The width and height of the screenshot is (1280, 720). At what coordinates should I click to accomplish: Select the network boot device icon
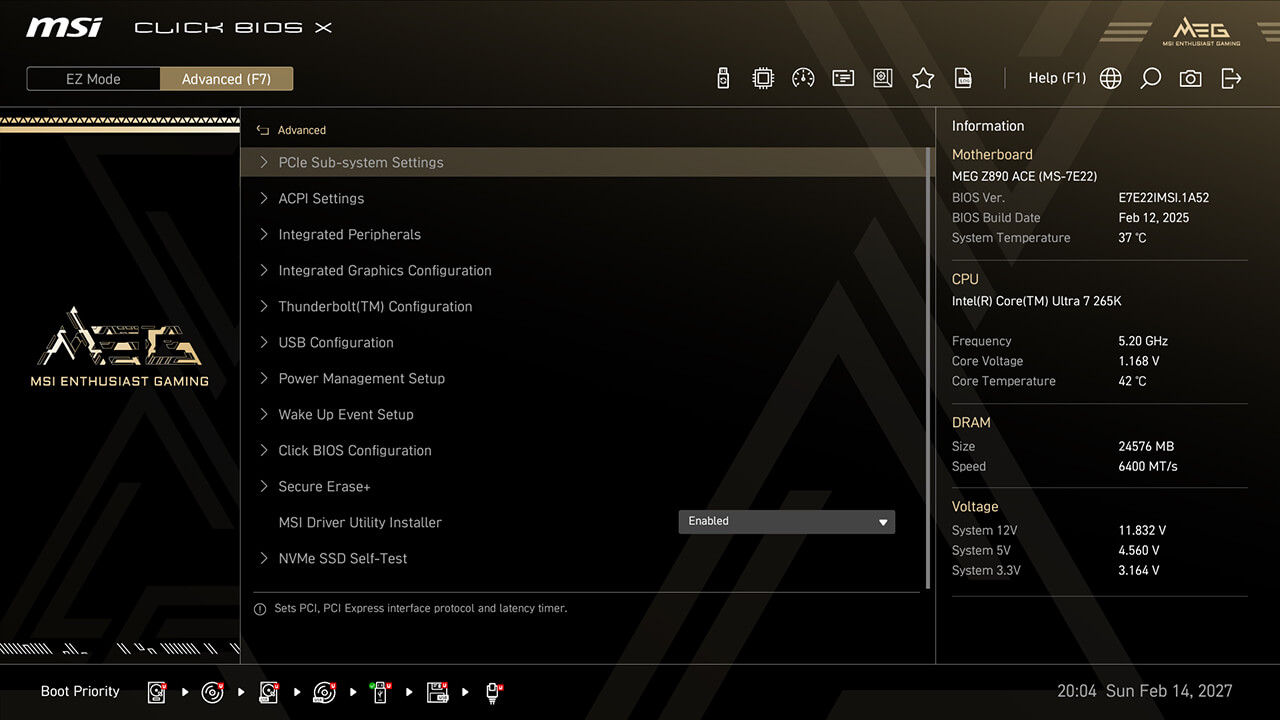(493, 692)
